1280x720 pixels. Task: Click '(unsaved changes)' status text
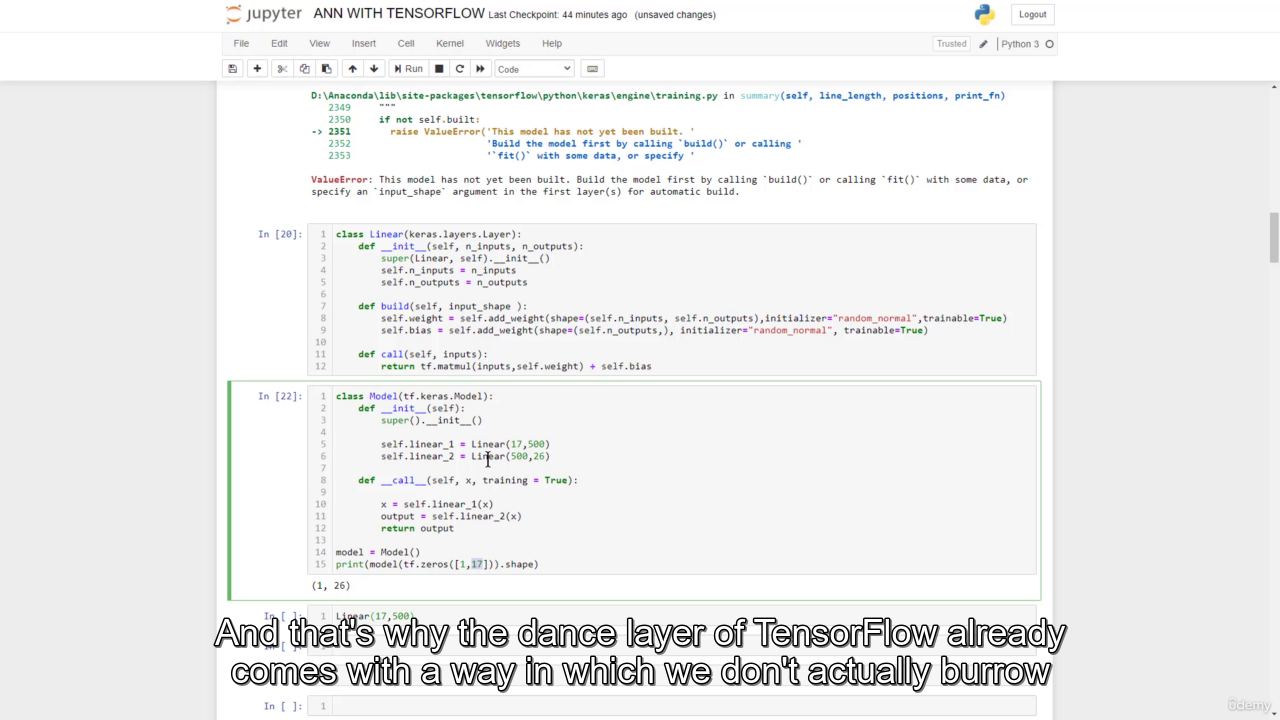click(675, 15)
